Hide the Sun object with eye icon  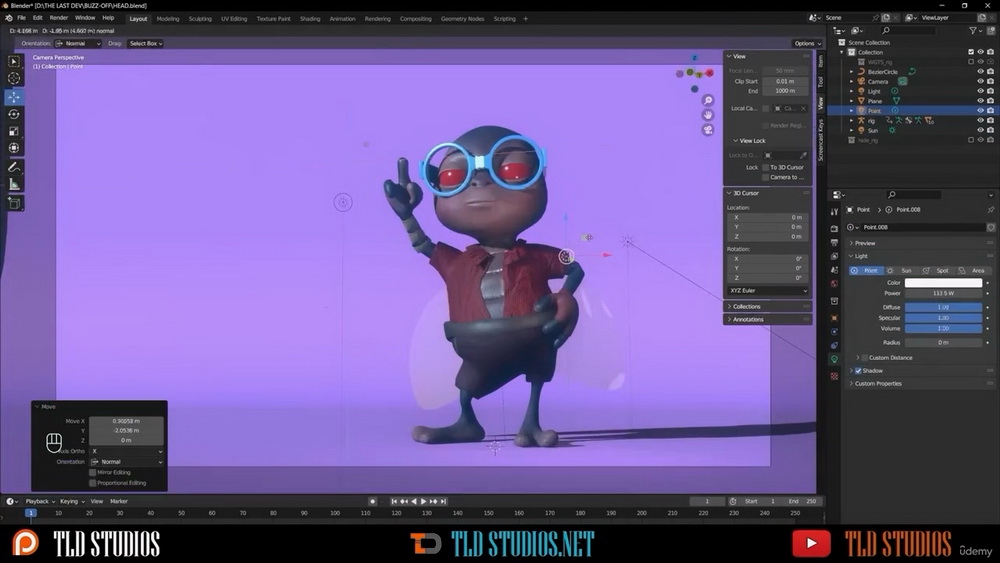tap(981, 131)
